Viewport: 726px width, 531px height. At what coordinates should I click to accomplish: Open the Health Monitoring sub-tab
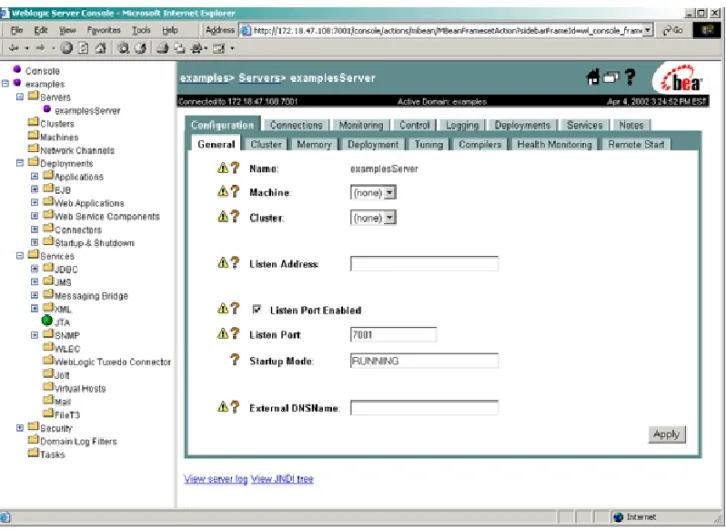554,144
